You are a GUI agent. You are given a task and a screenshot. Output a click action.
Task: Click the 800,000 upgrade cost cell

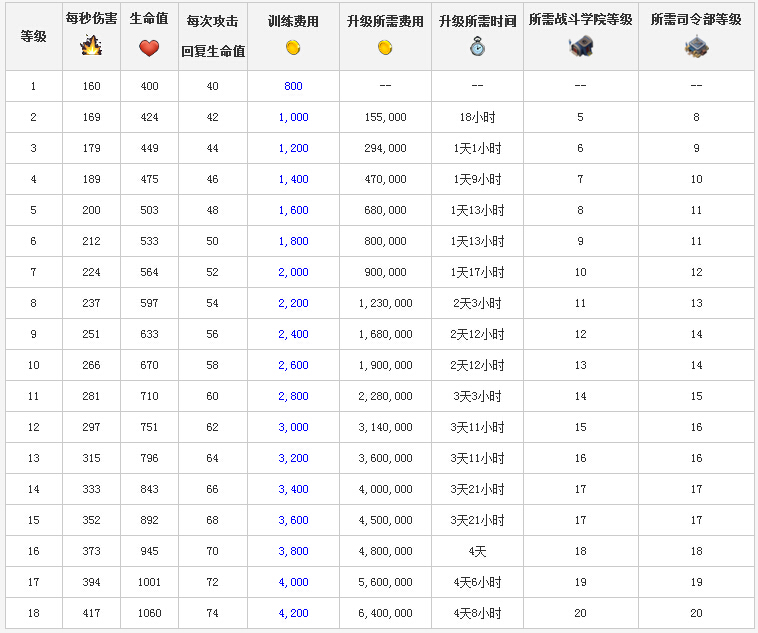tap(385, 241)
